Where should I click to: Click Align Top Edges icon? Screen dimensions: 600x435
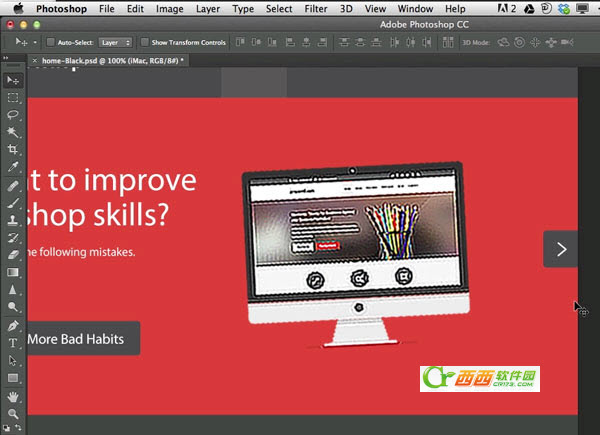pyautogui.click(x=240, y=42)
